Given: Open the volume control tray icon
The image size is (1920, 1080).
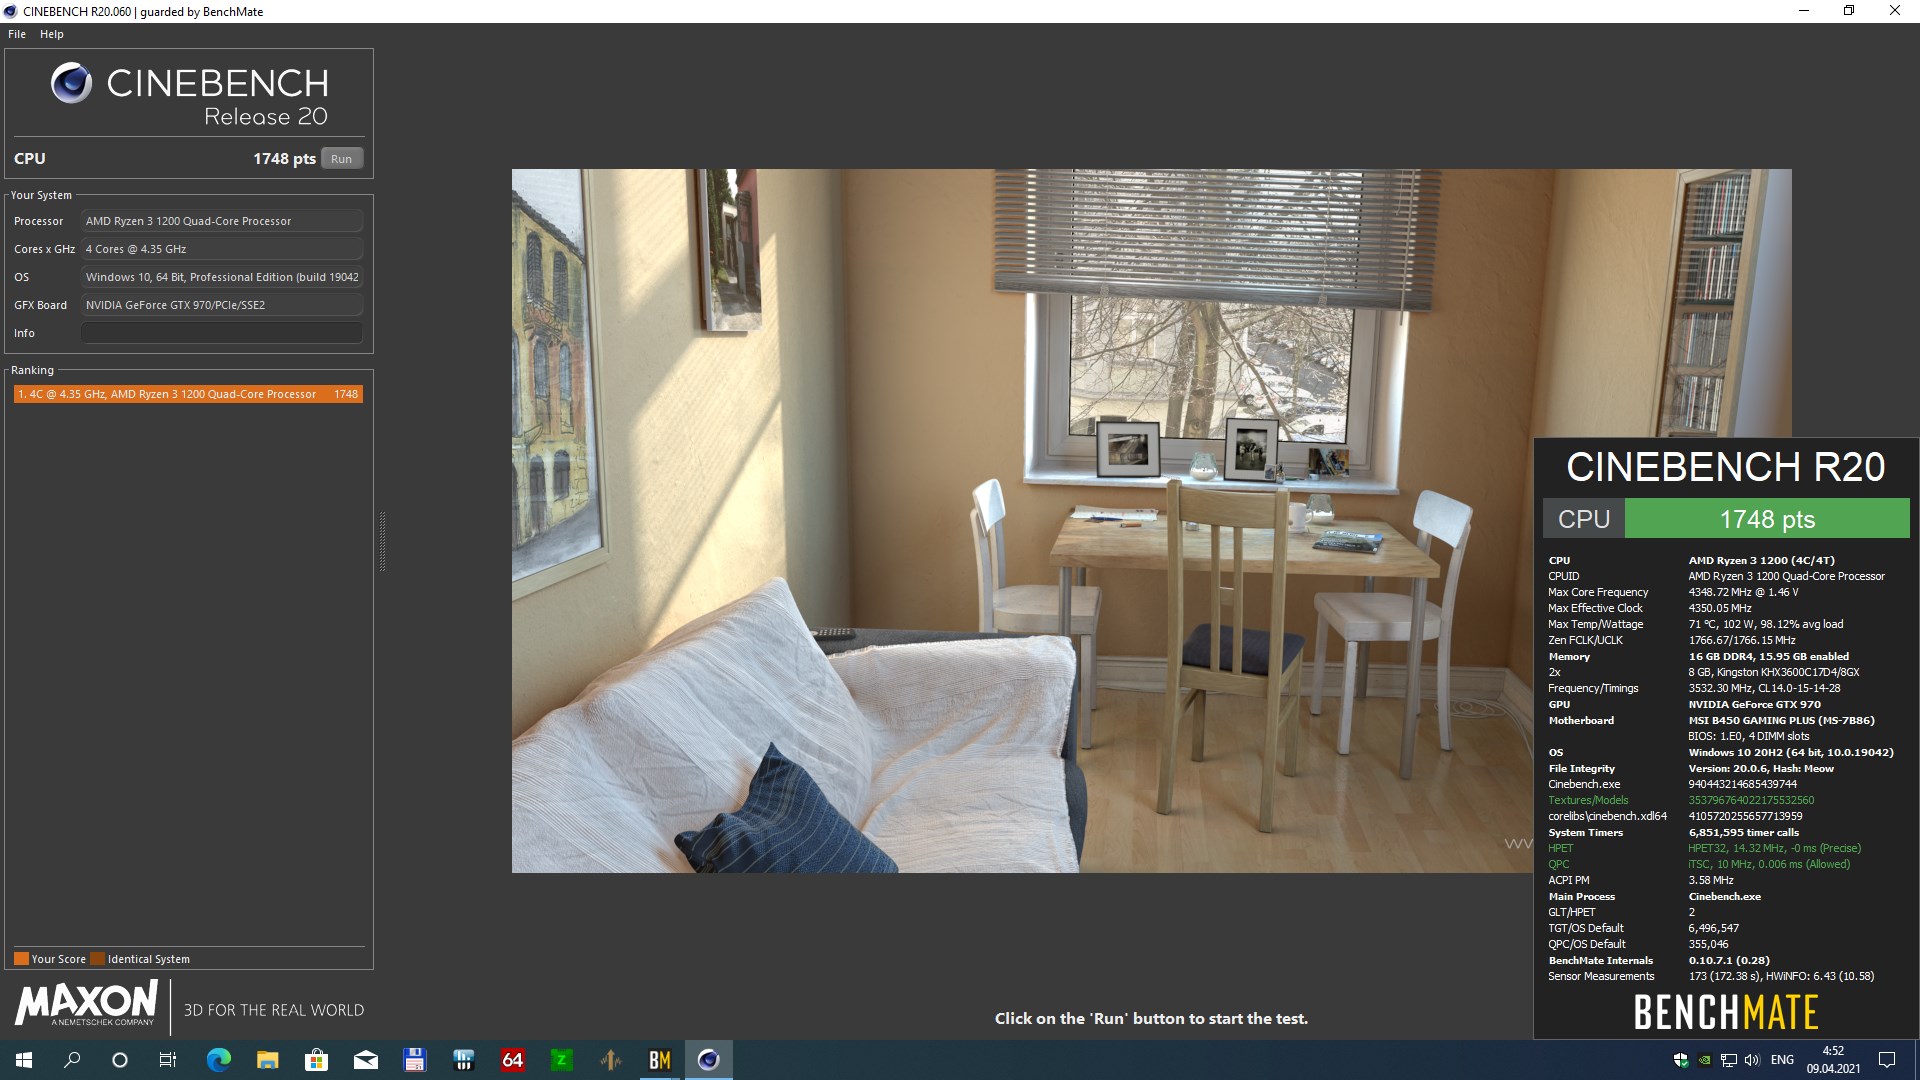Looking at the screenshot, I should pos(1751,1060).
